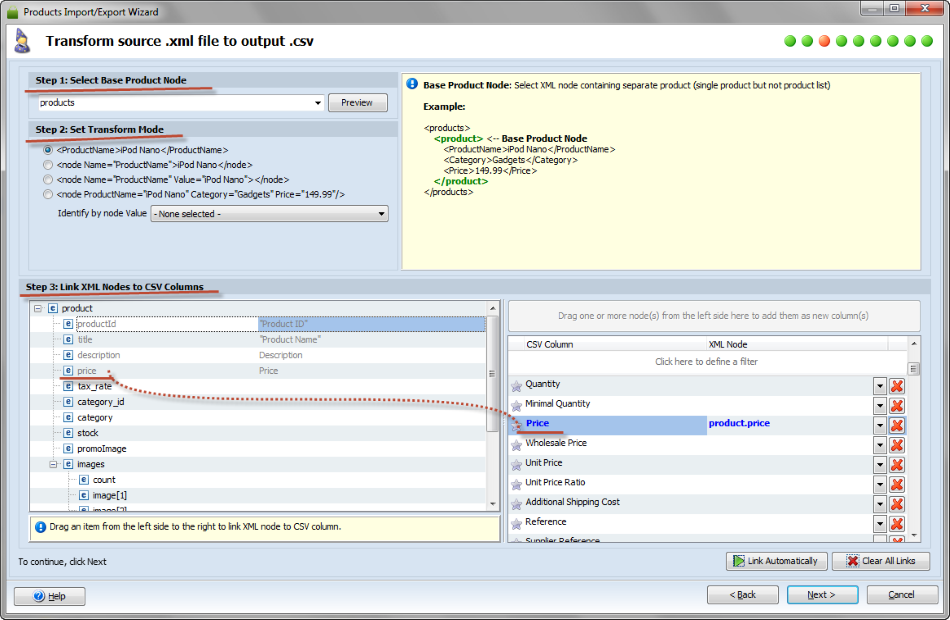The width and height of the screenshot is (950, 620).
Task: Delete the Unit Price column row
Action: click(897, 464)
